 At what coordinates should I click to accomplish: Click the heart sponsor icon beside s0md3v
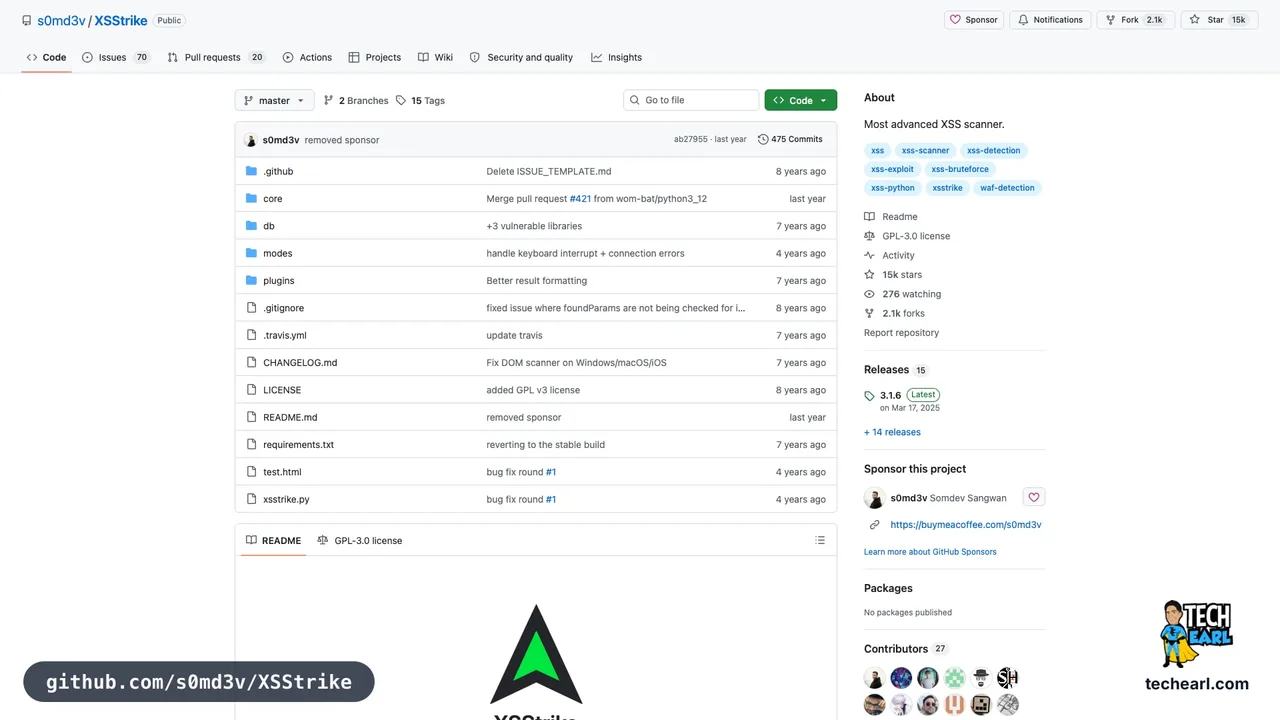(x=1034, y=497)
